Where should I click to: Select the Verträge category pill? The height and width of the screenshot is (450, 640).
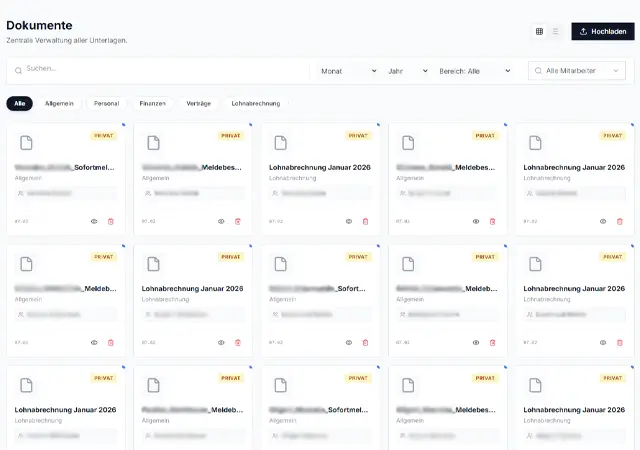198,103
